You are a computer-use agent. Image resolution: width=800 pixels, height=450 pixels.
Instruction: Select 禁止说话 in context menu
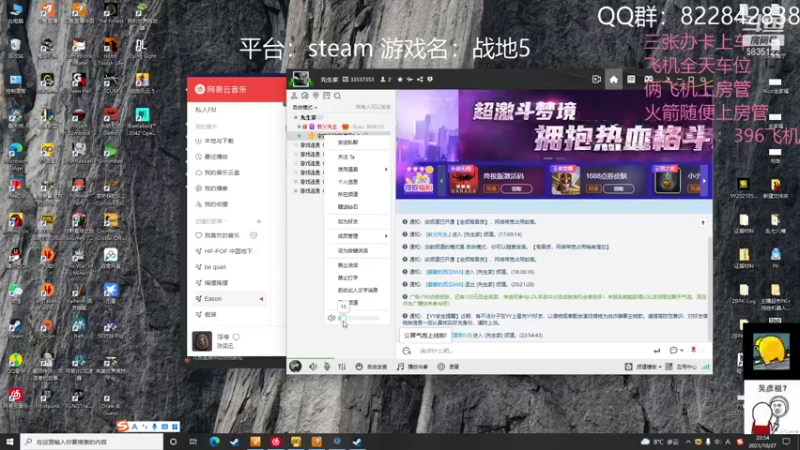coord(348,265)
